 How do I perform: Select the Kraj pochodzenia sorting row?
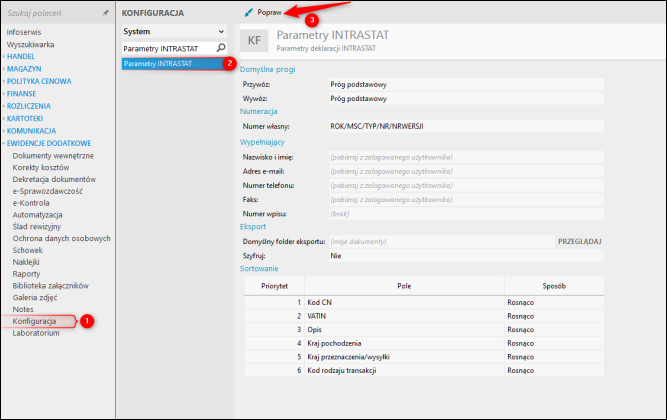click(x=424, y=343)
